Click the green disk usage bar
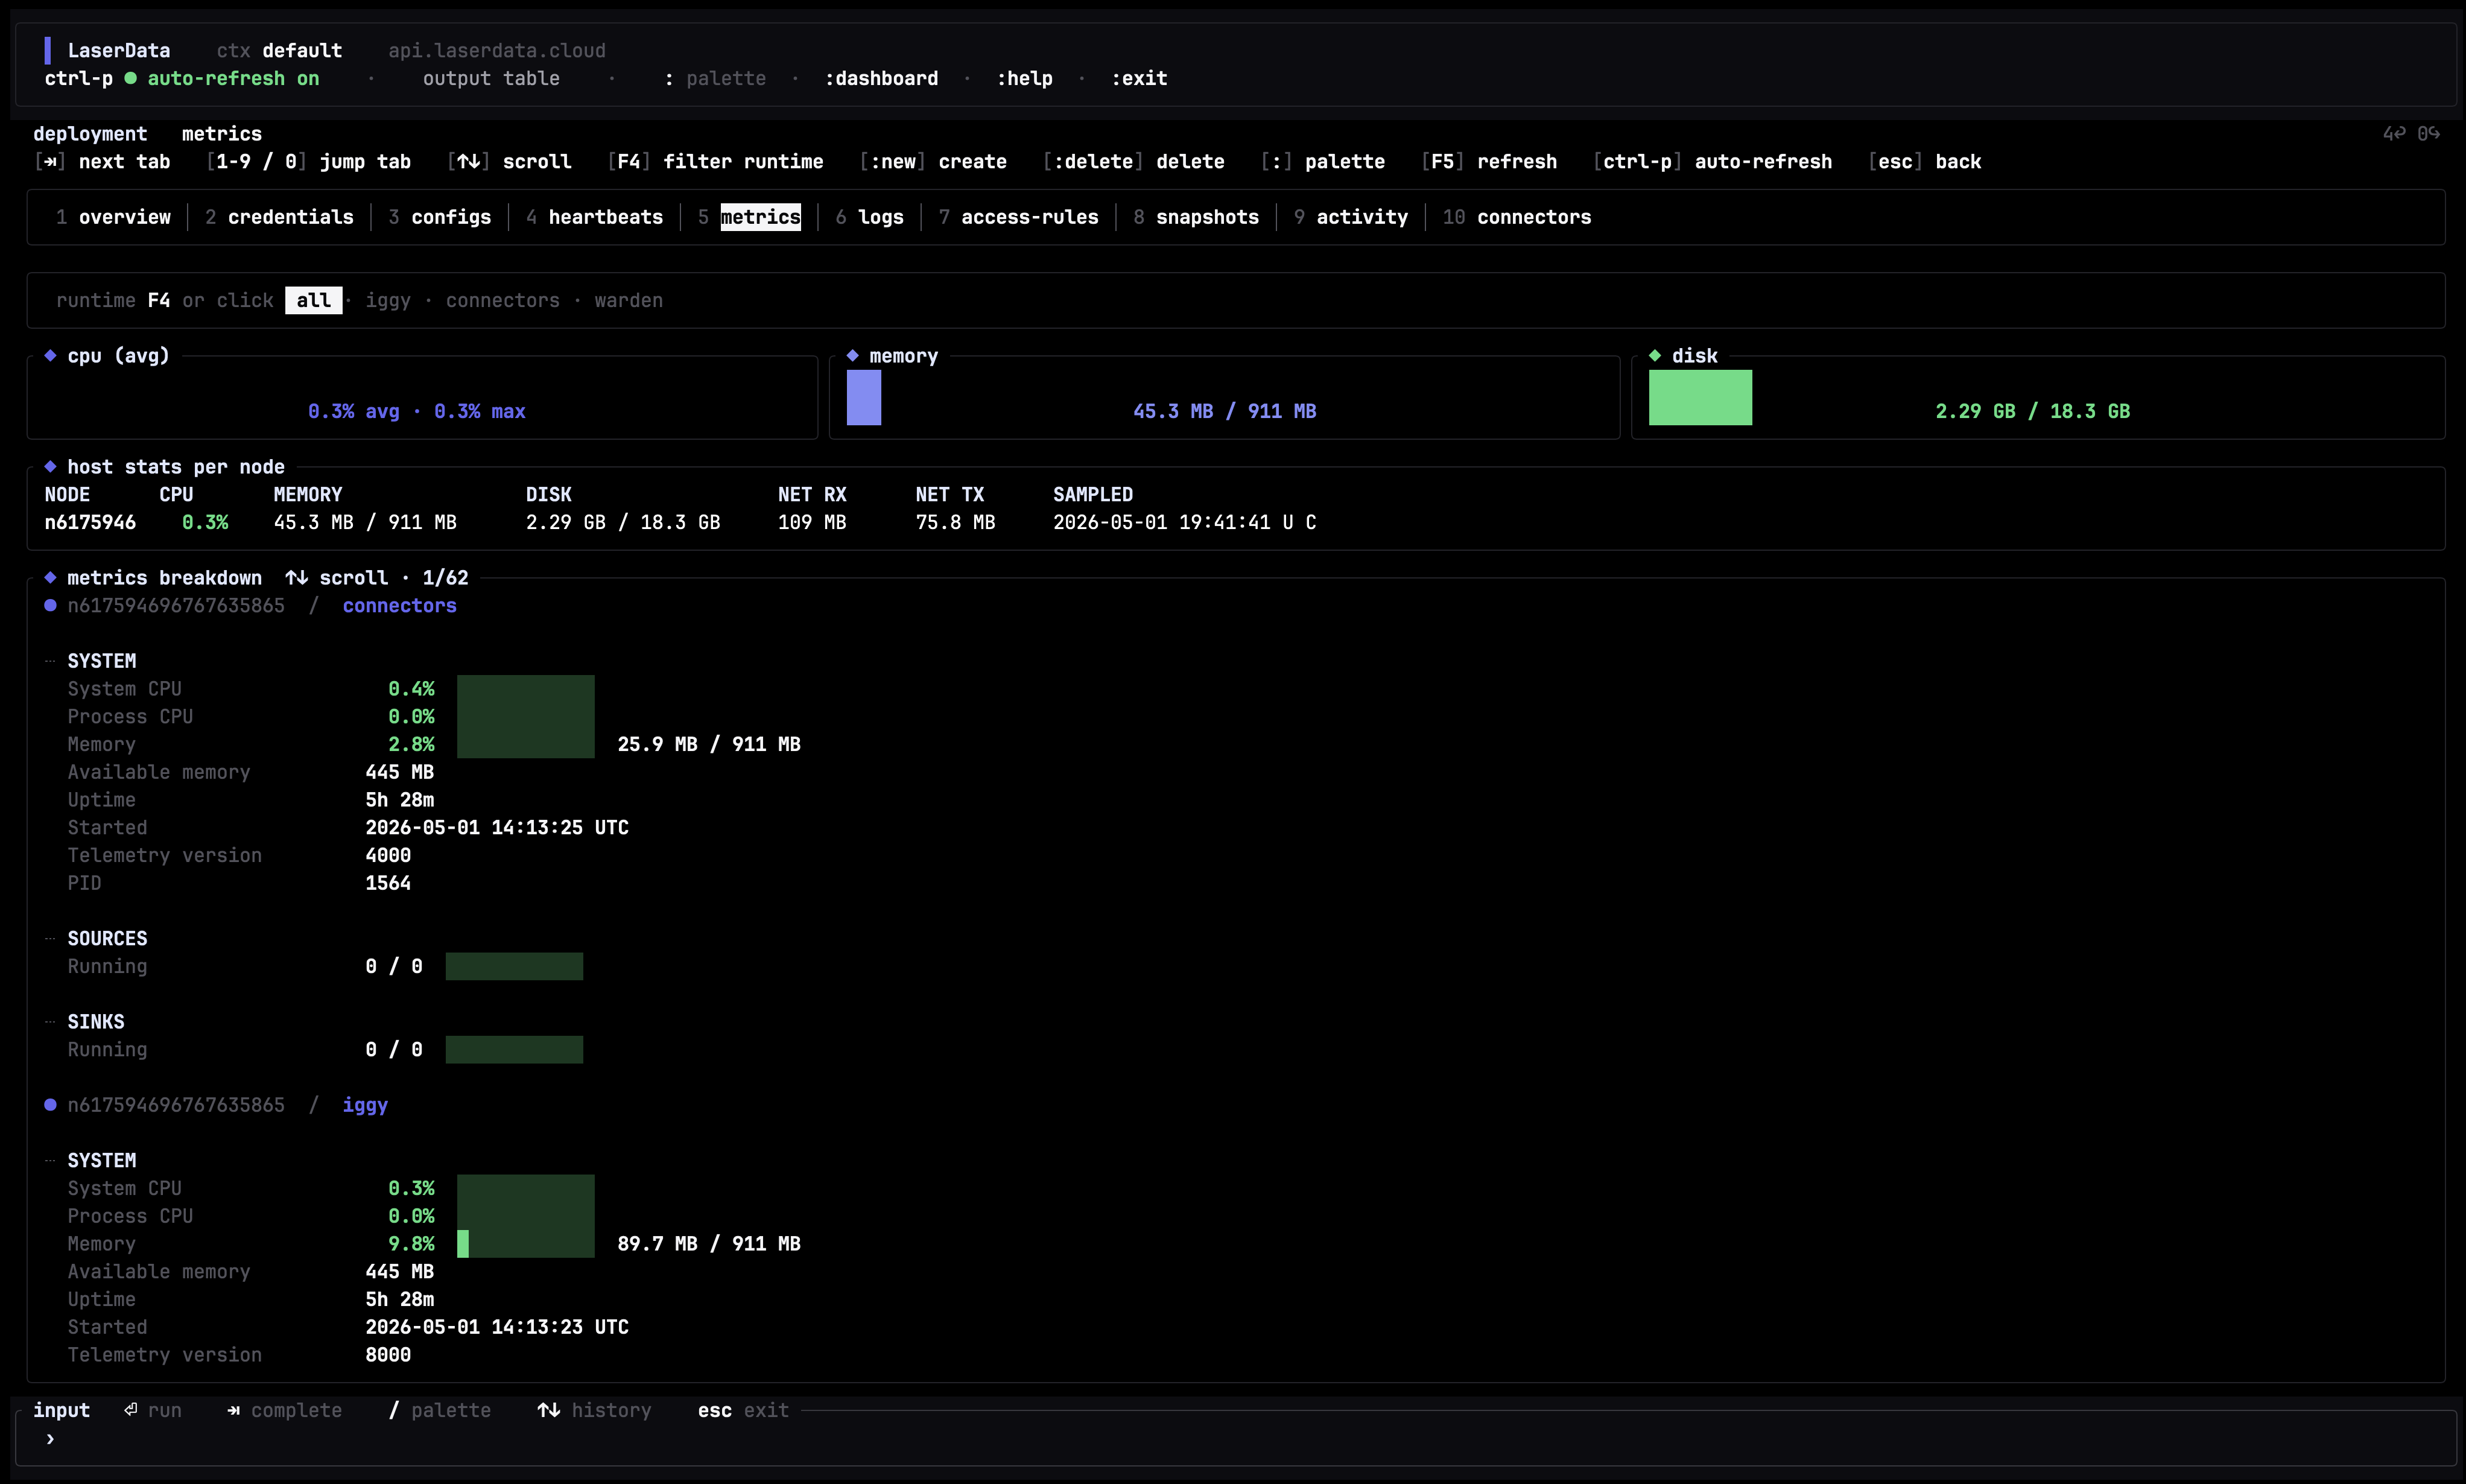This screenshot has width=2466, height=1484. tap(1700, 397)
